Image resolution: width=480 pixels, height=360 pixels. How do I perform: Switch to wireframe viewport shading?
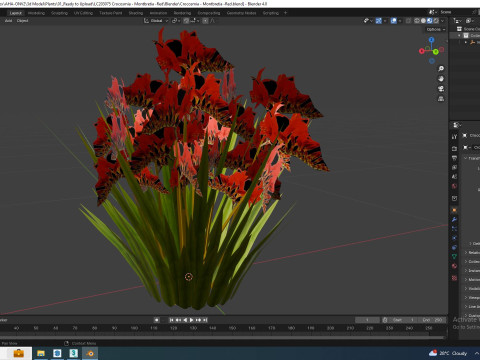pyautogui.click(x=417, y=21)
